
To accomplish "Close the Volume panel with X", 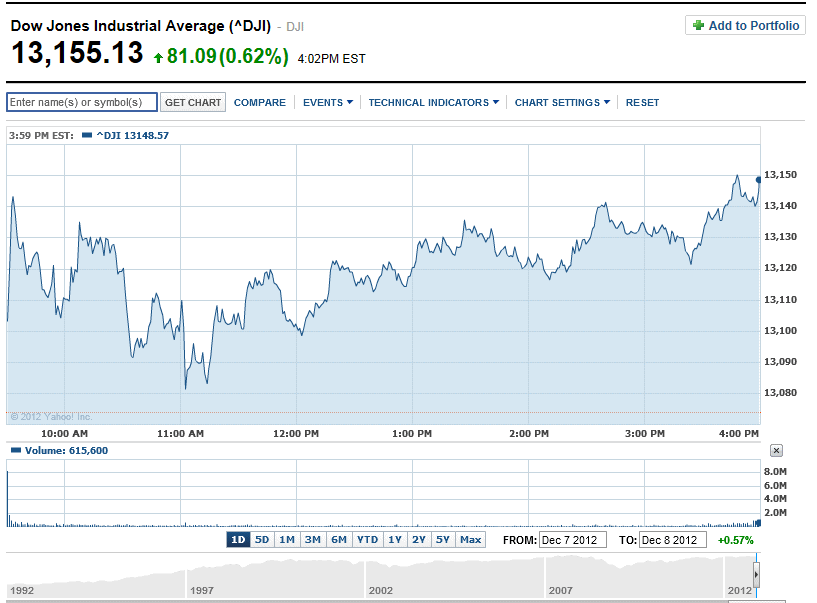I will [x=776, y=451].
